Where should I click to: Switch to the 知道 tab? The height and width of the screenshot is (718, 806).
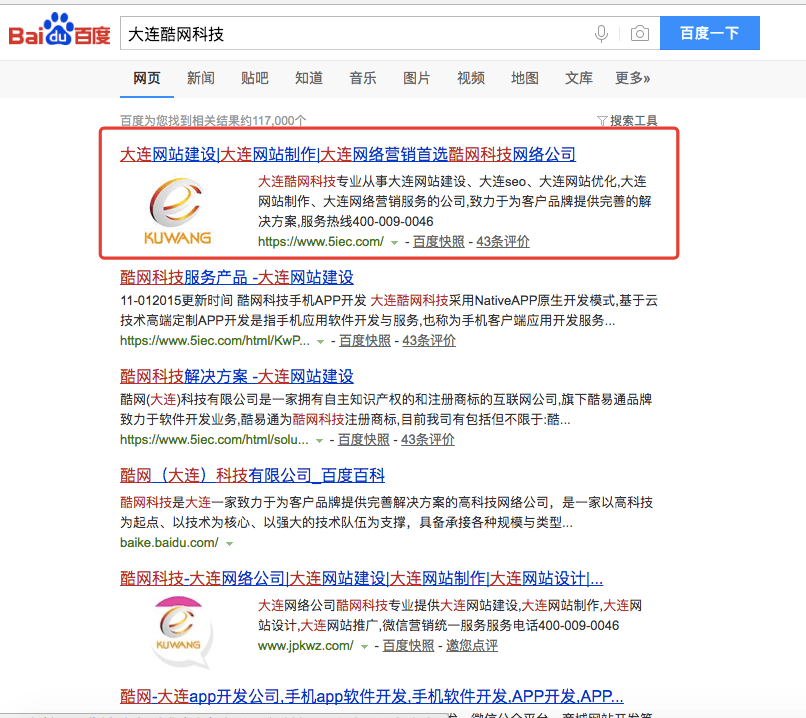(309, 78)
